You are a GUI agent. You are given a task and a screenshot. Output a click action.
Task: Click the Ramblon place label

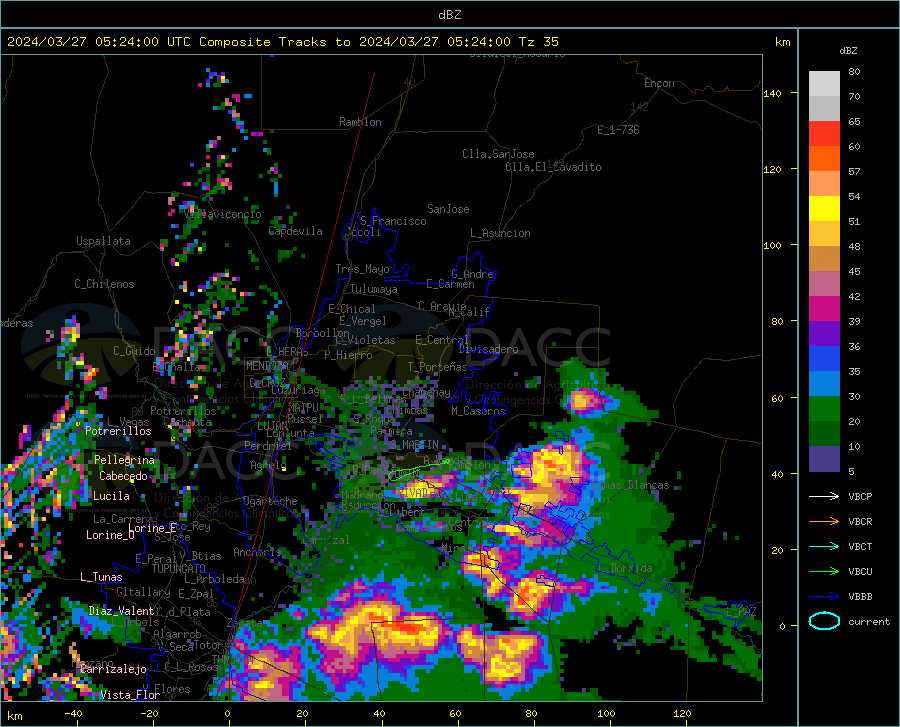click(360, 122)
